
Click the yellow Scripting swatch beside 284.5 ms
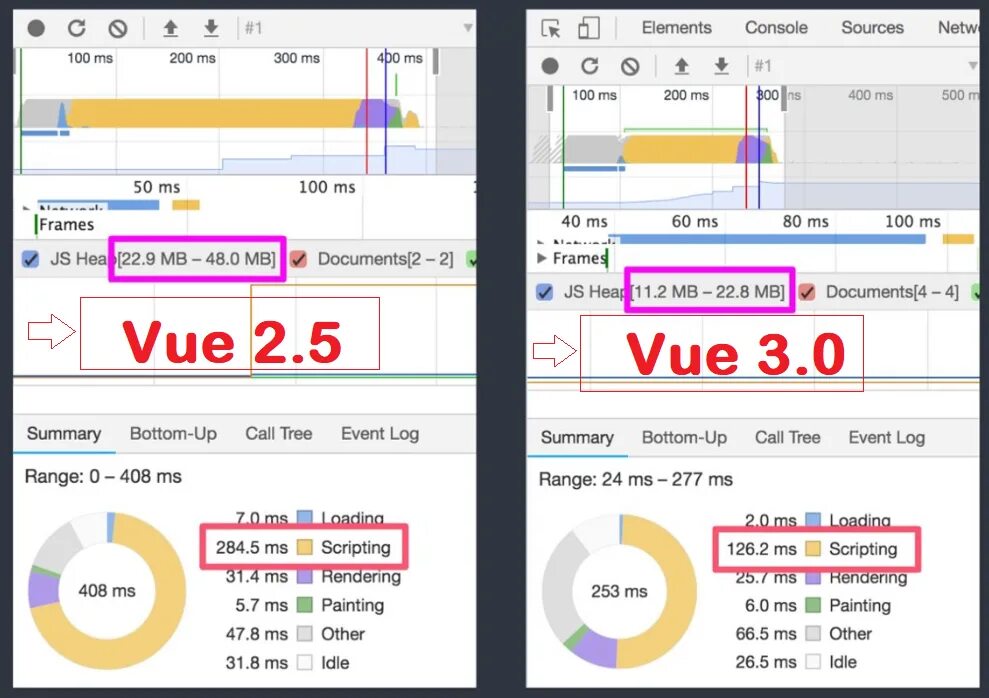click(x=305, y=547)
